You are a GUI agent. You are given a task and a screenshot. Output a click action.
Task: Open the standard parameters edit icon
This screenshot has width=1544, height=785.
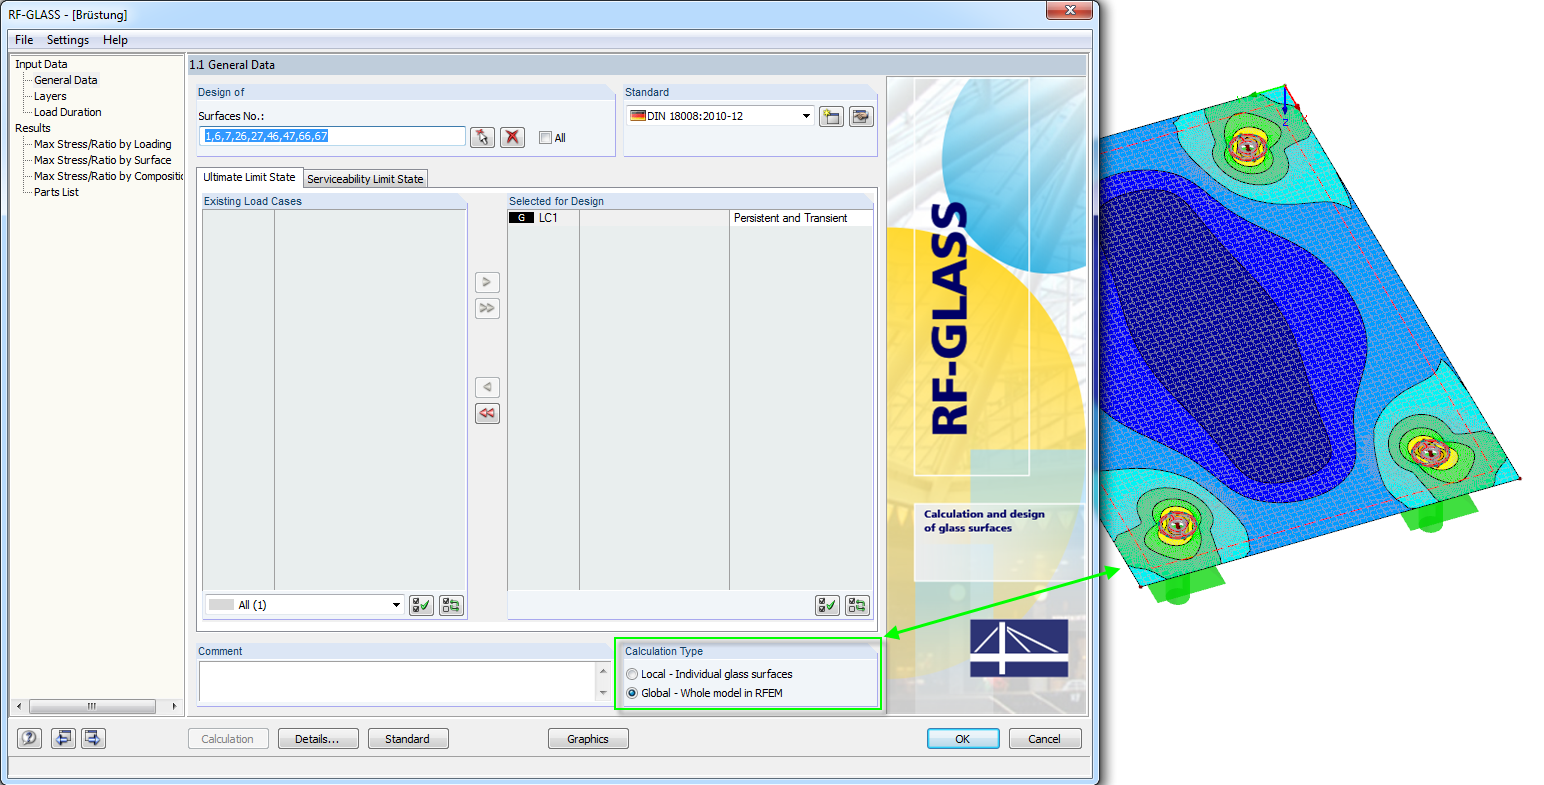pyautogui.click(x=861, y=116)
